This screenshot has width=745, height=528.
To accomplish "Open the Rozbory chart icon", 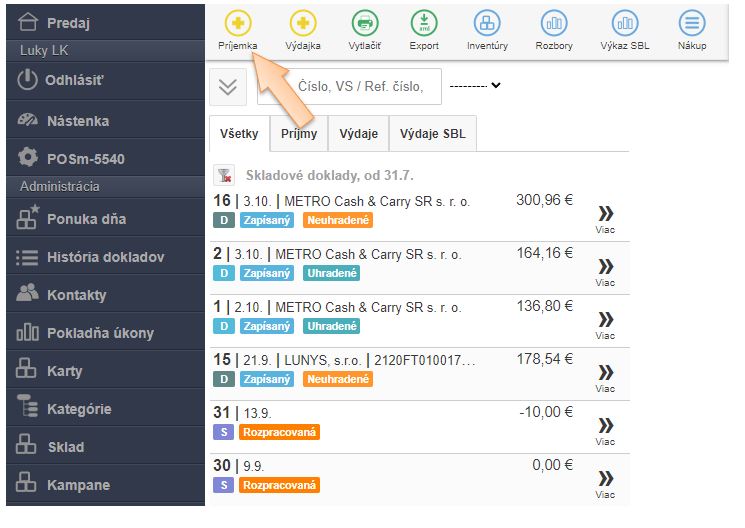I will (553, 23).
